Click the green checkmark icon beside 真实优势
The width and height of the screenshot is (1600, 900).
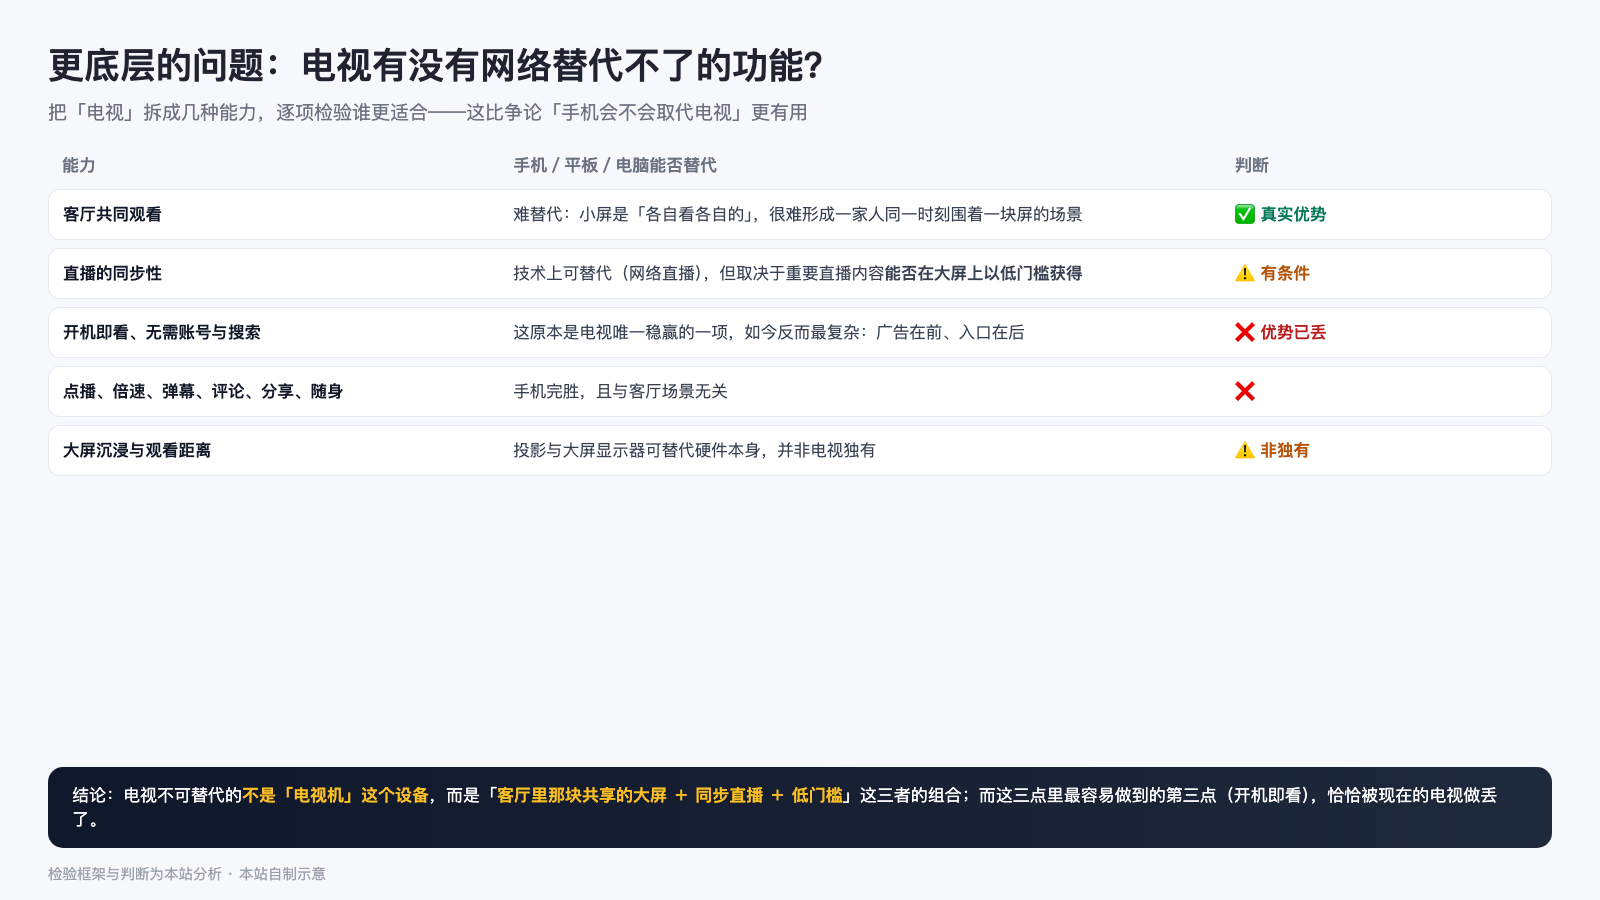(1245, 214)
